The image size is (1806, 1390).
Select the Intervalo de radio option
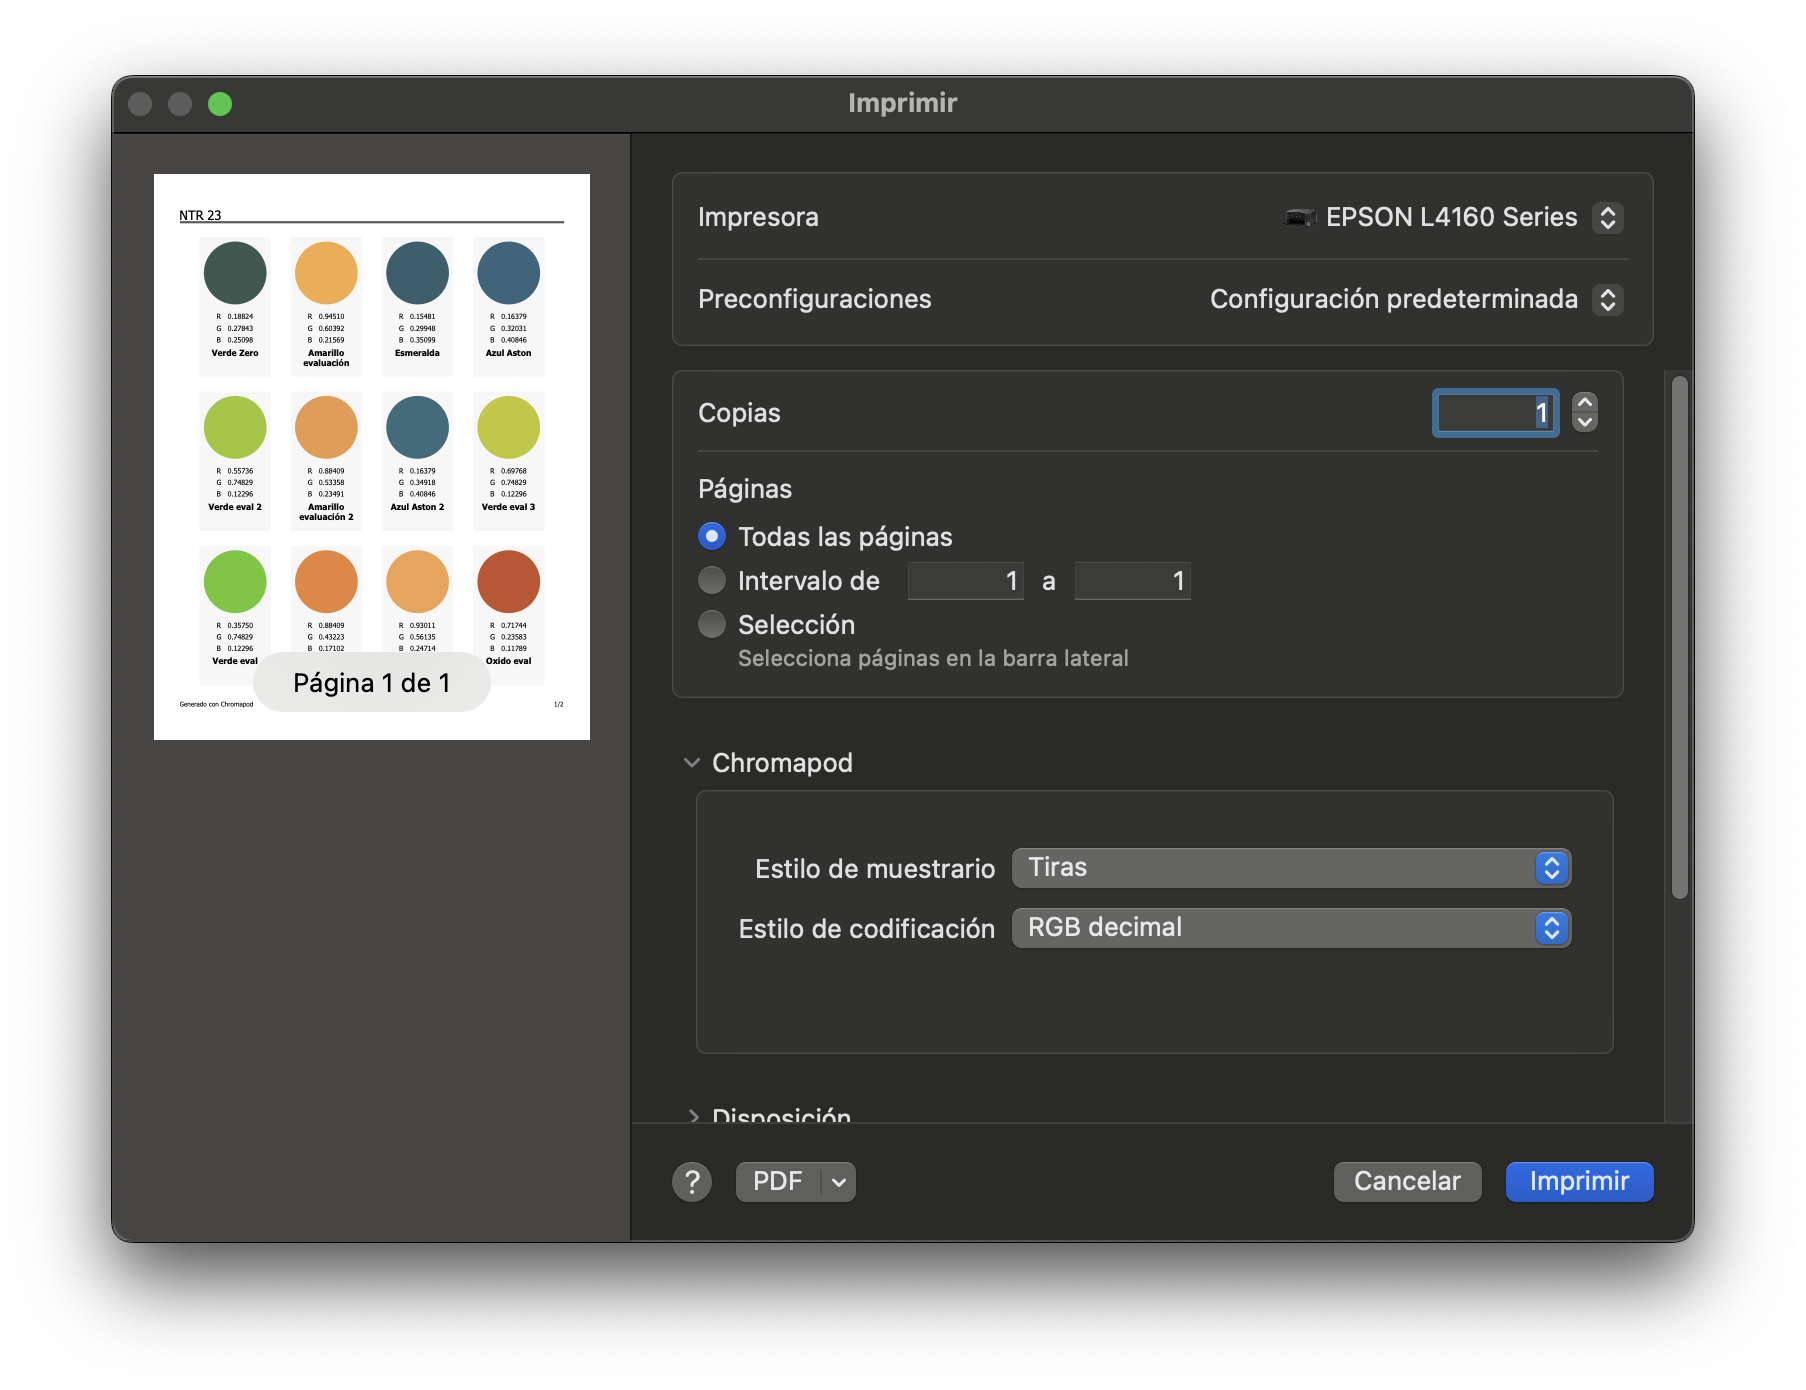coord(711,581)
